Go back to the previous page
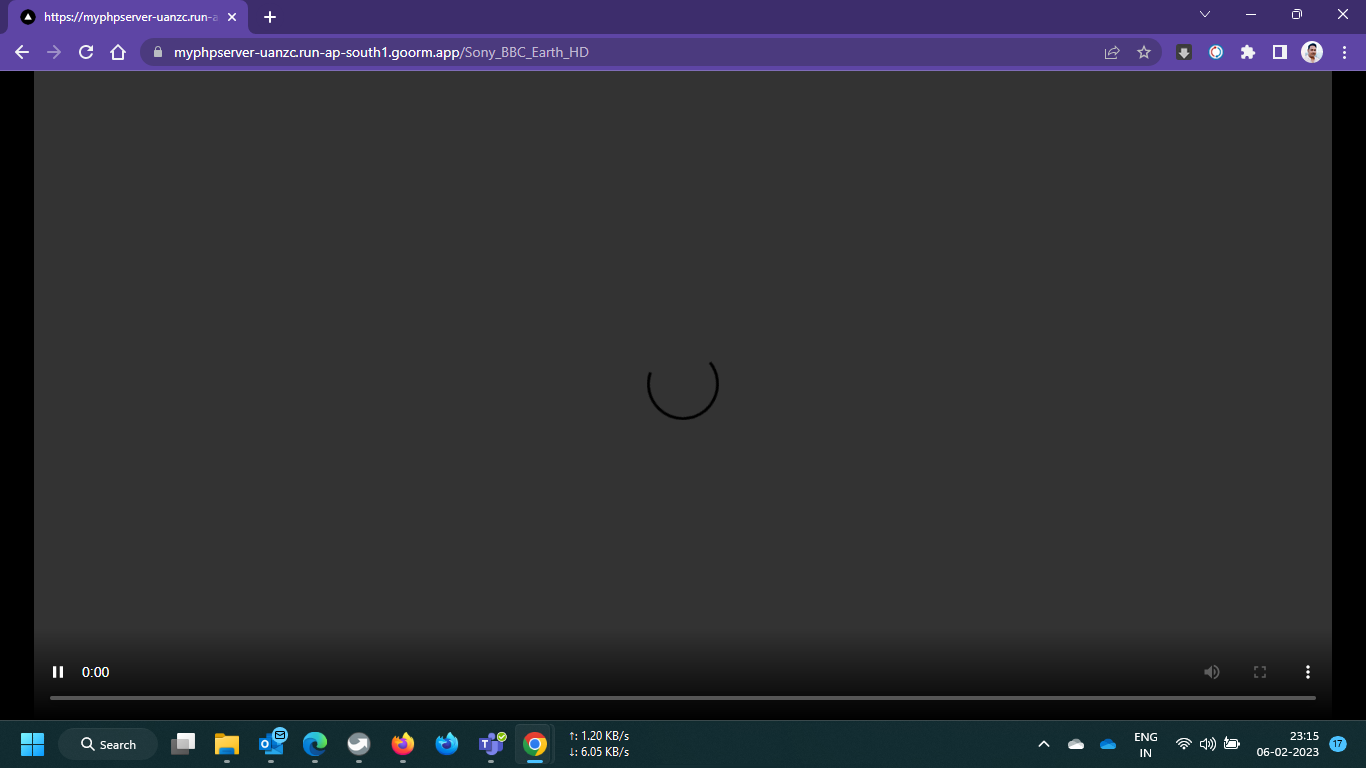 22,52
